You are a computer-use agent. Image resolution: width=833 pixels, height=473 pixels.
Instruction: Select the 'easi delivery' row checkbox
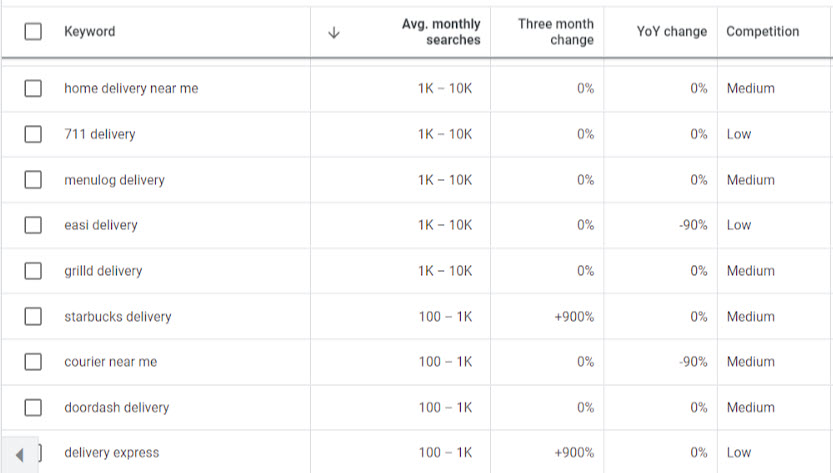(33, 225)
